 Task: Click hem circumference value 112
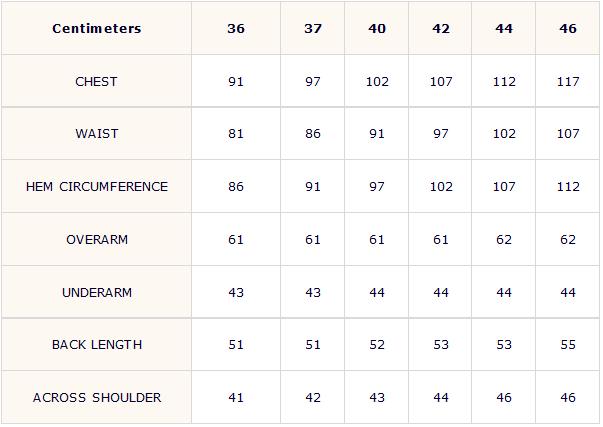point(568,187)
